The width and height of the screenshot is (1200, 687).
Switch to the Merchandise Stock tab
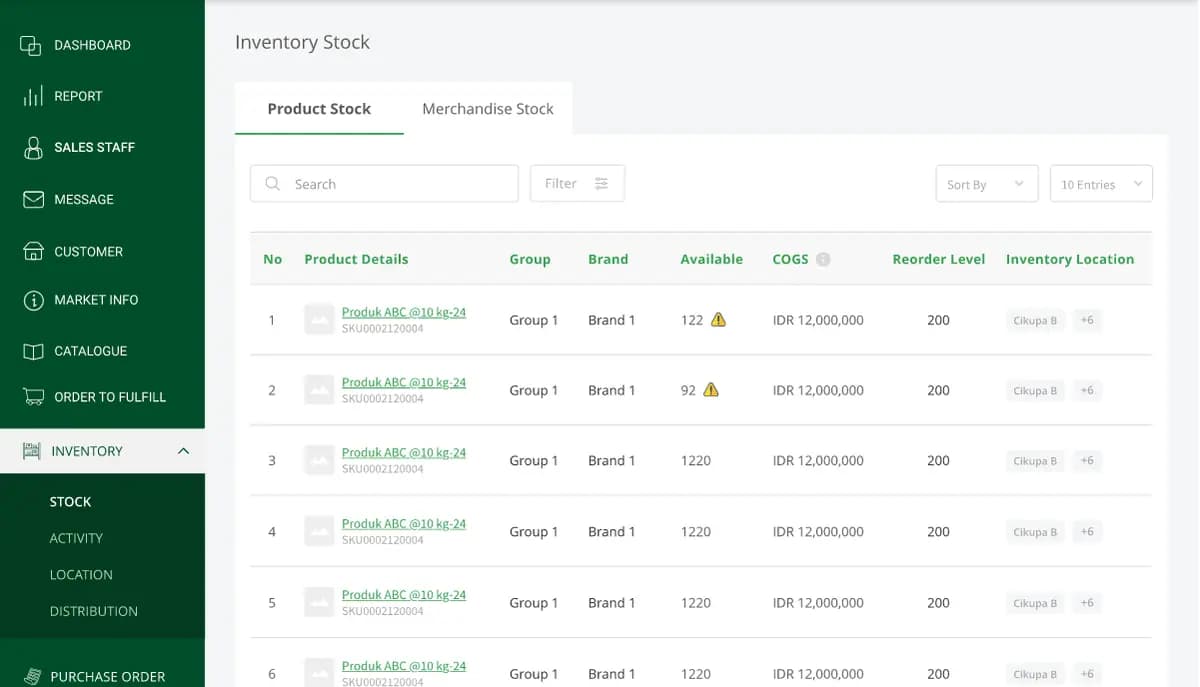(488, 109)
